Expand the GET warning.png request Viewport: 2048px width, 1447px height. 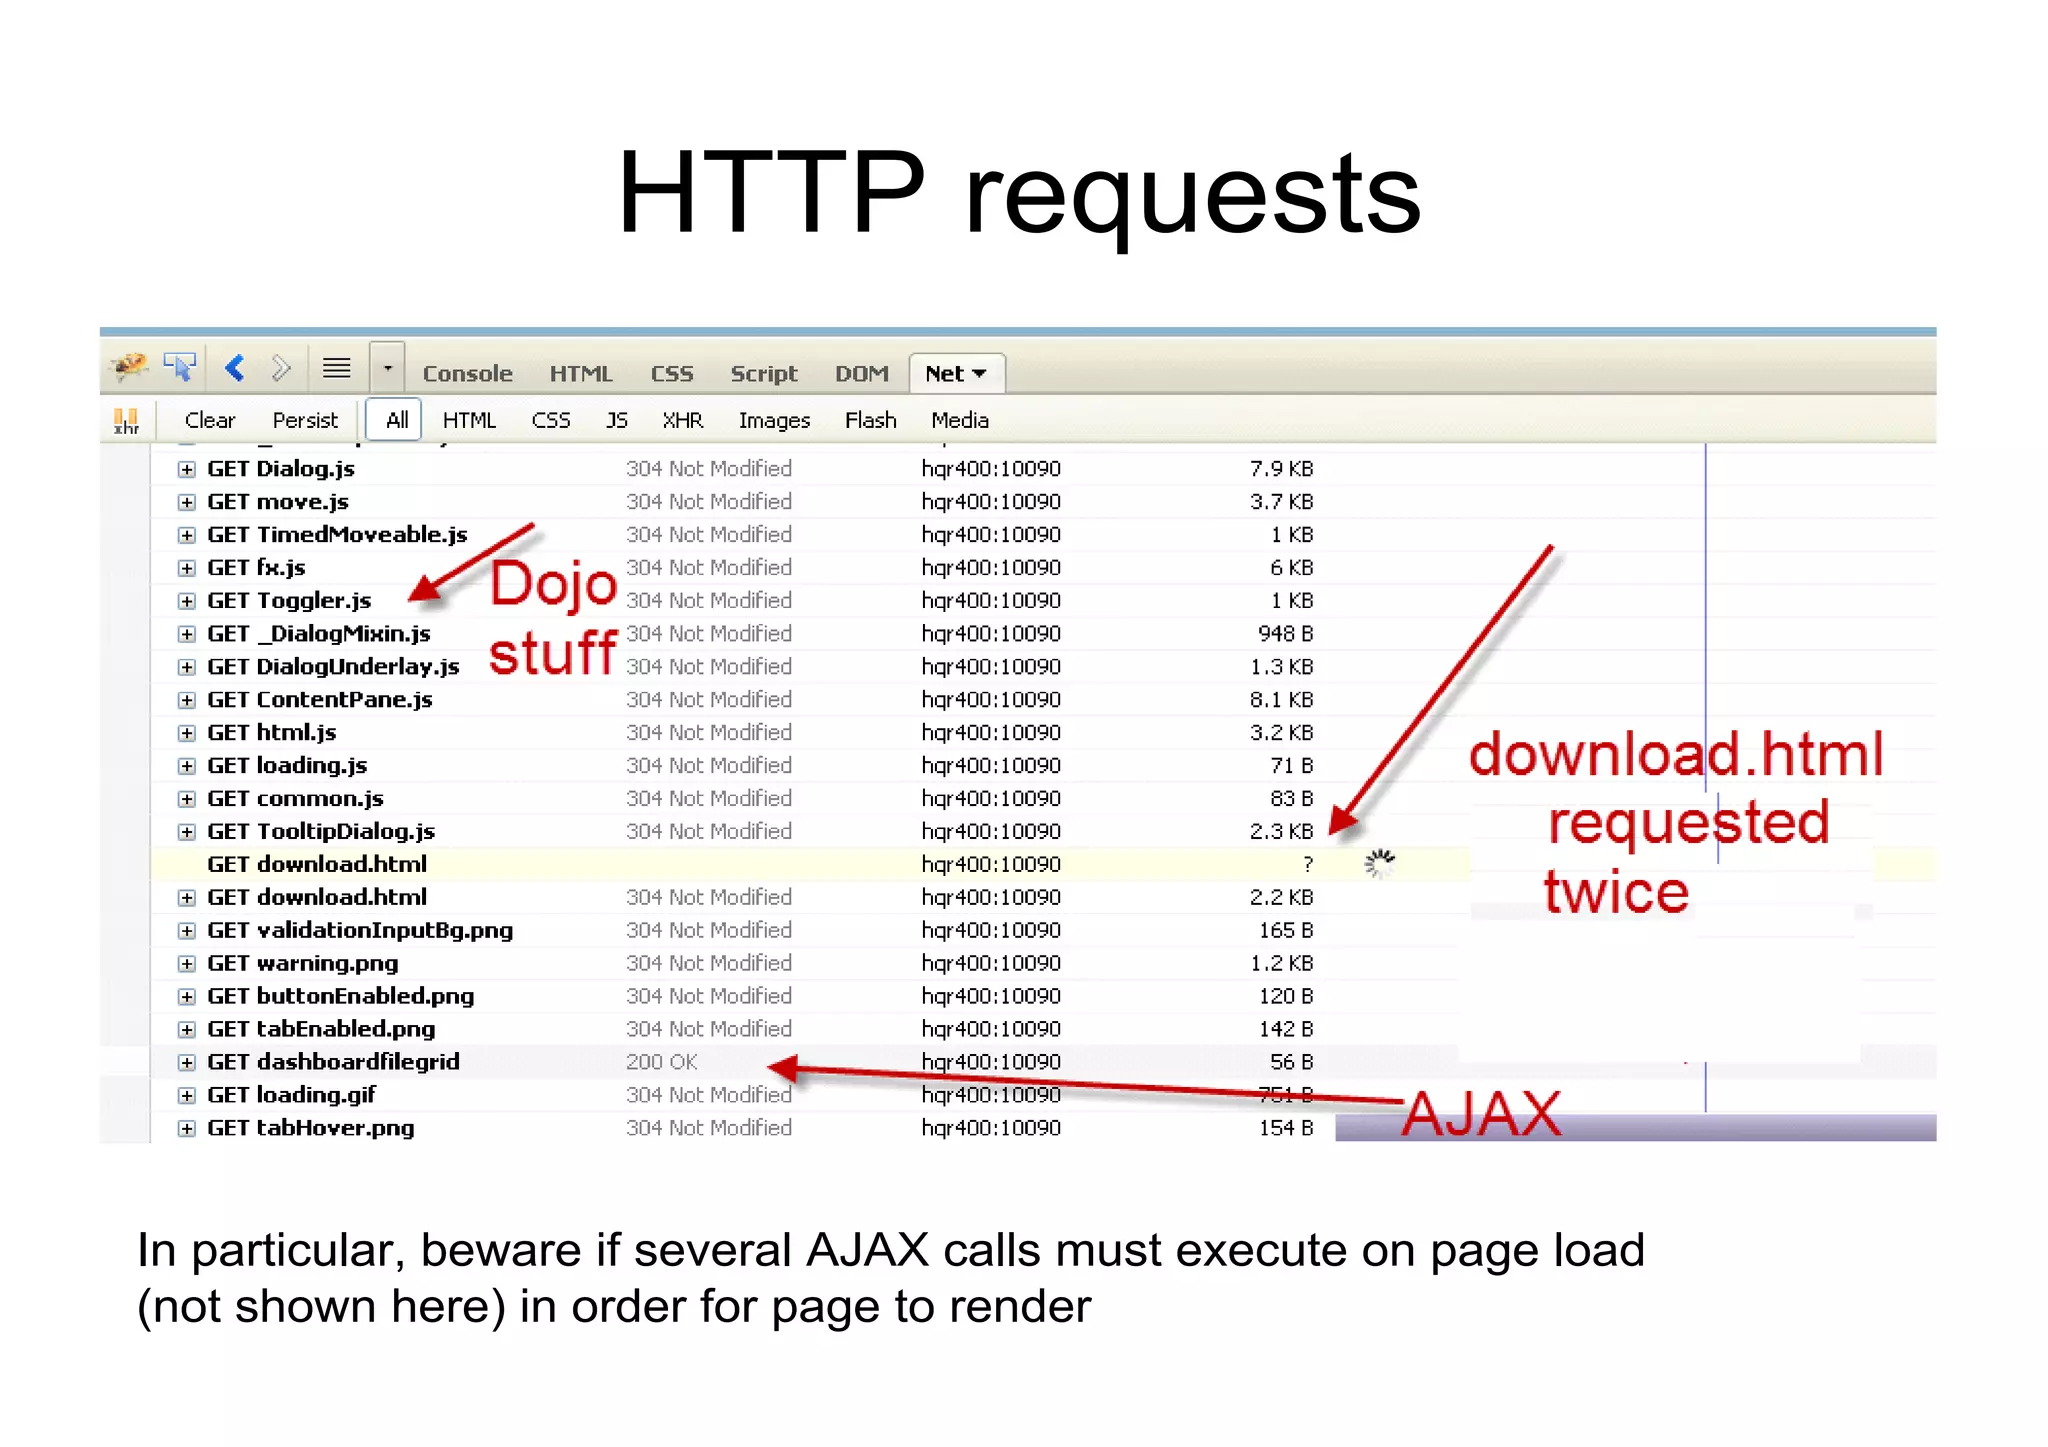click(187, 964)
